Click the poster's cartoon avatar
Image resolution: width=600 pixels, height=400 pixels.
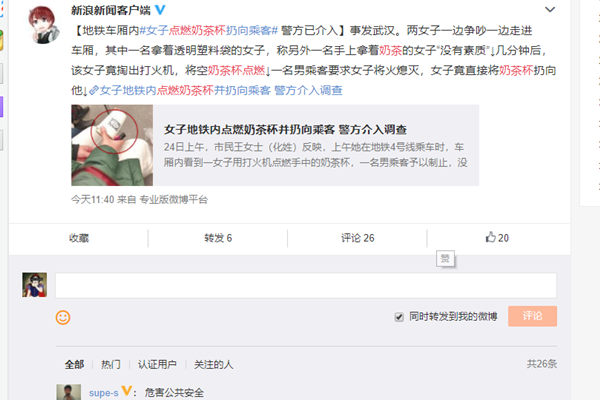[x=44, y=24]
